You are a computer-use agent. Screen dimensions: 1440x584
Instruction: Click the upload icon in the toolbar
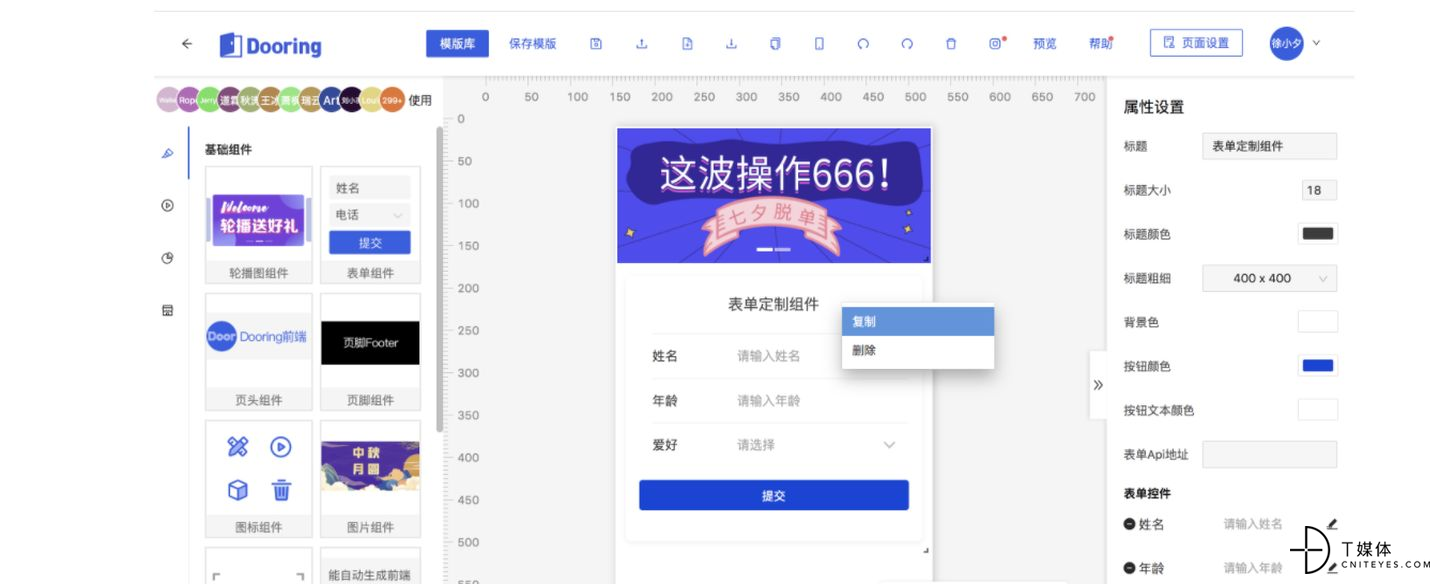click(x=642, y=44)
